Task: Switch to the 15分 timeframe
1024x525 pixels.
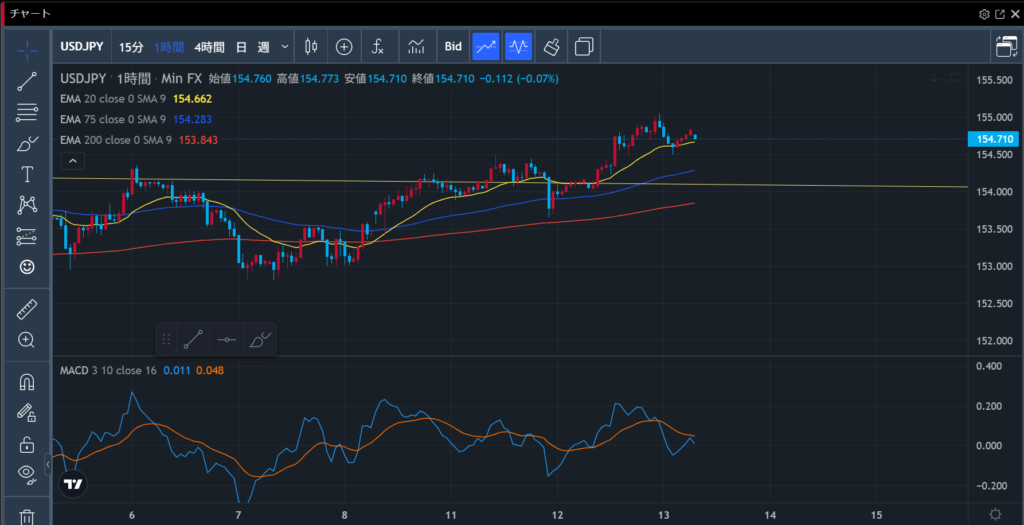Action: tap(131, 47)
